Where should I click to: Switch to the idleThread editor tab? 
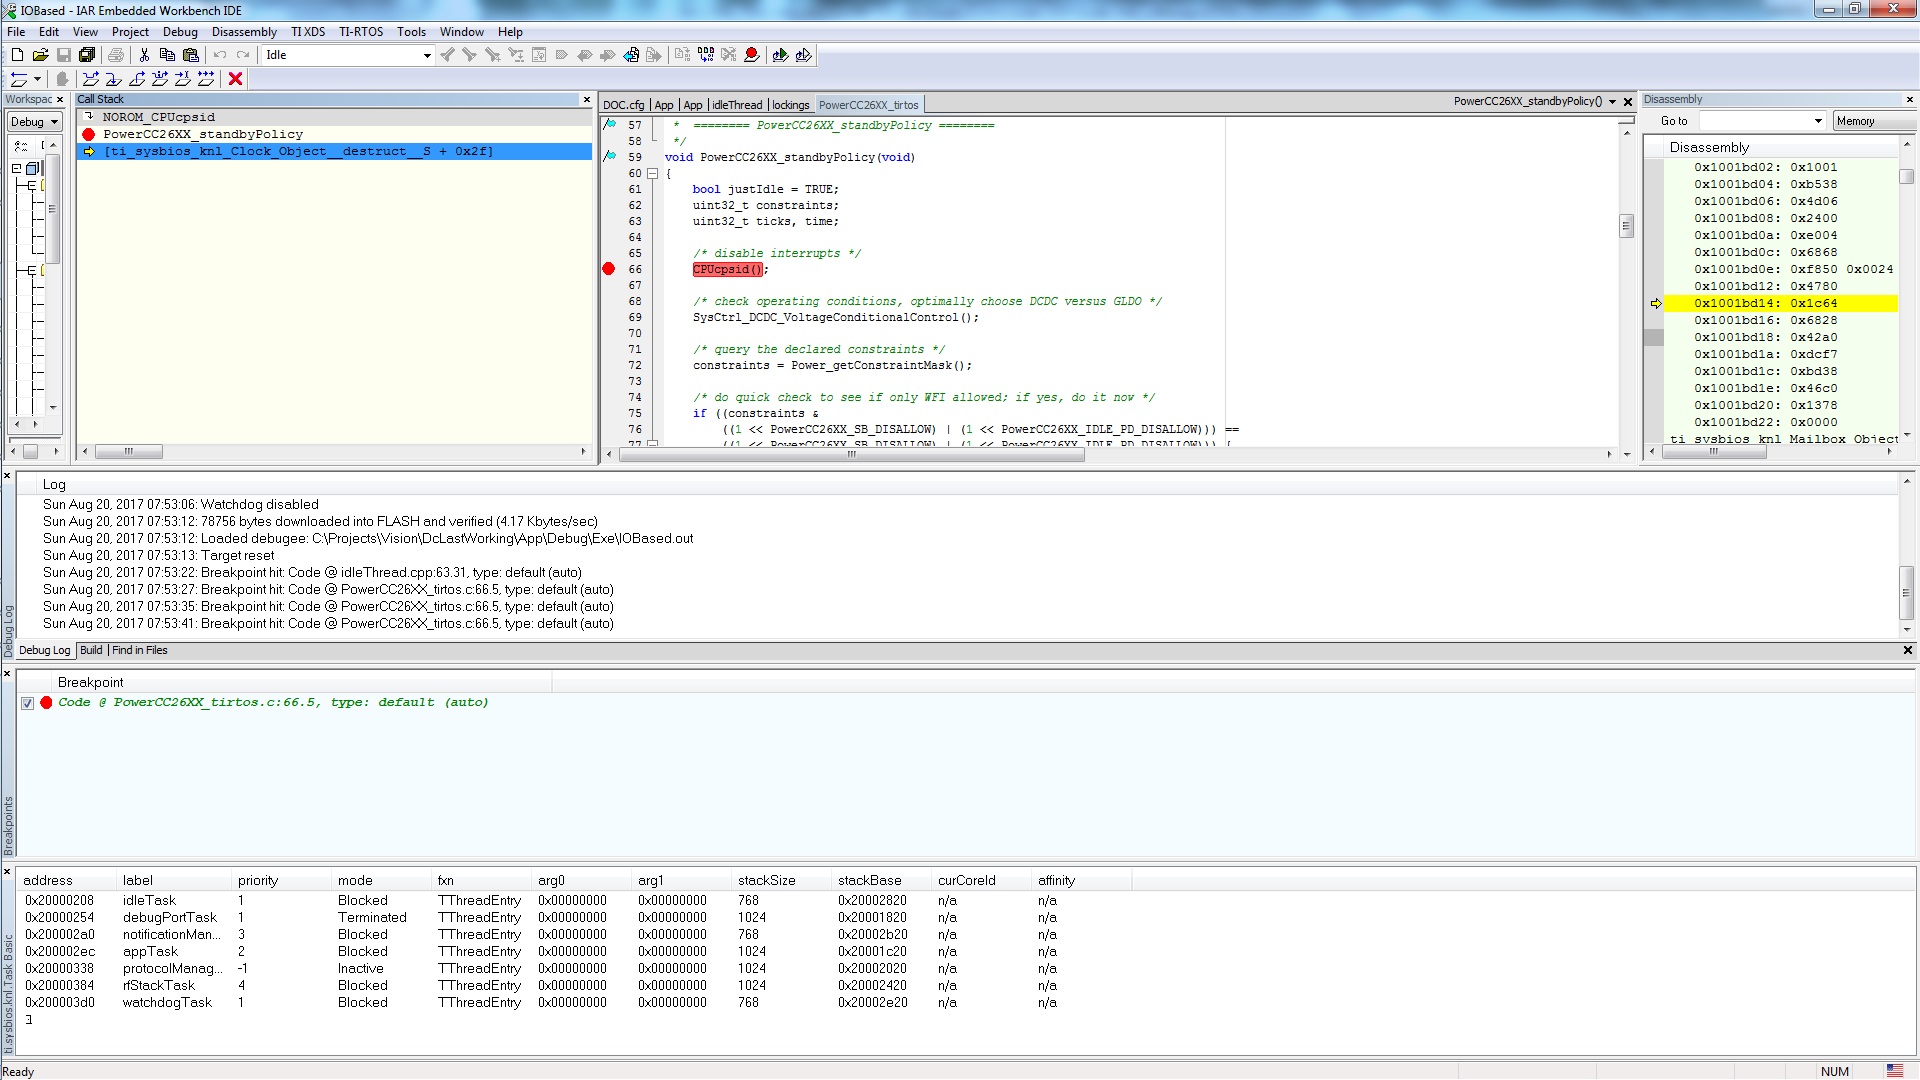736,105
